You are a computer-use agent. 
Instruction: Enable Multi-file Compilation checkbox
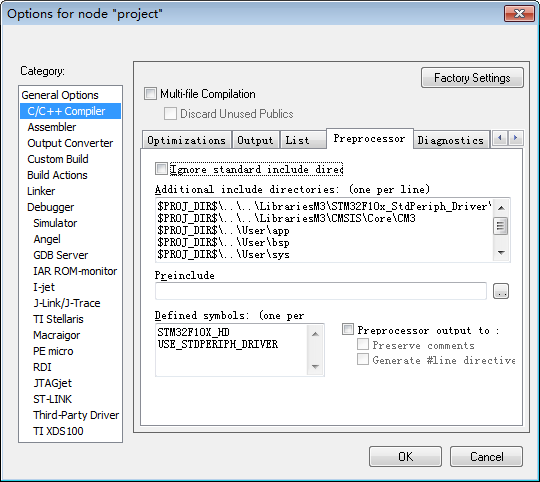click(150, 94)
